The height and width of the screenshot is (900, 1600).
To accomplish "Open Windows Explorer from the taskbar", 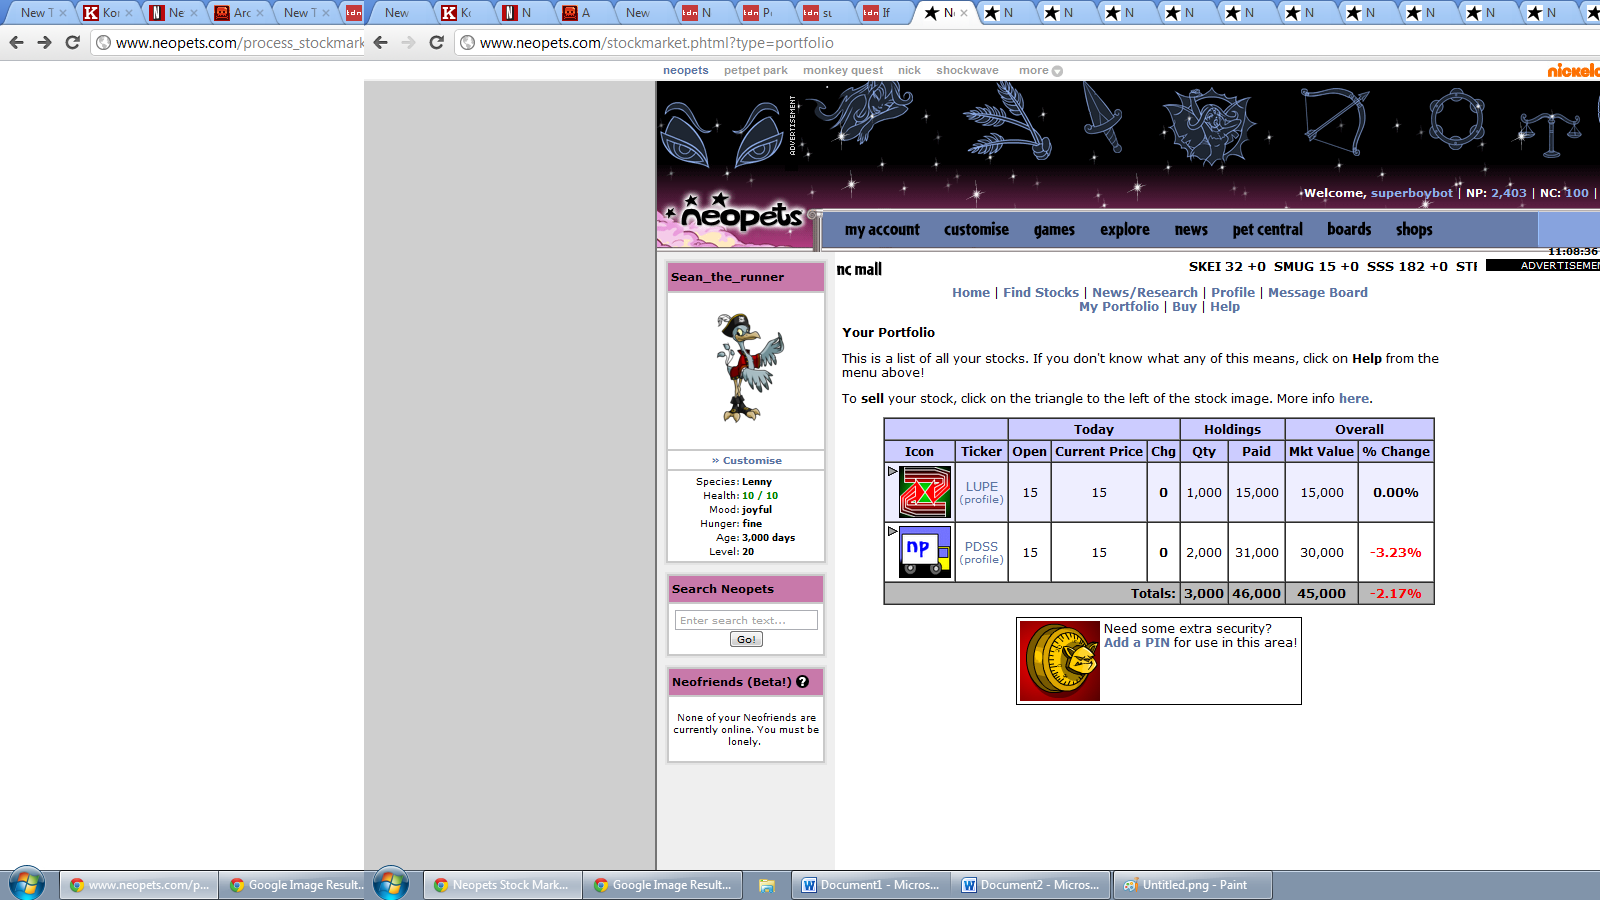I will tap(767, 885).
